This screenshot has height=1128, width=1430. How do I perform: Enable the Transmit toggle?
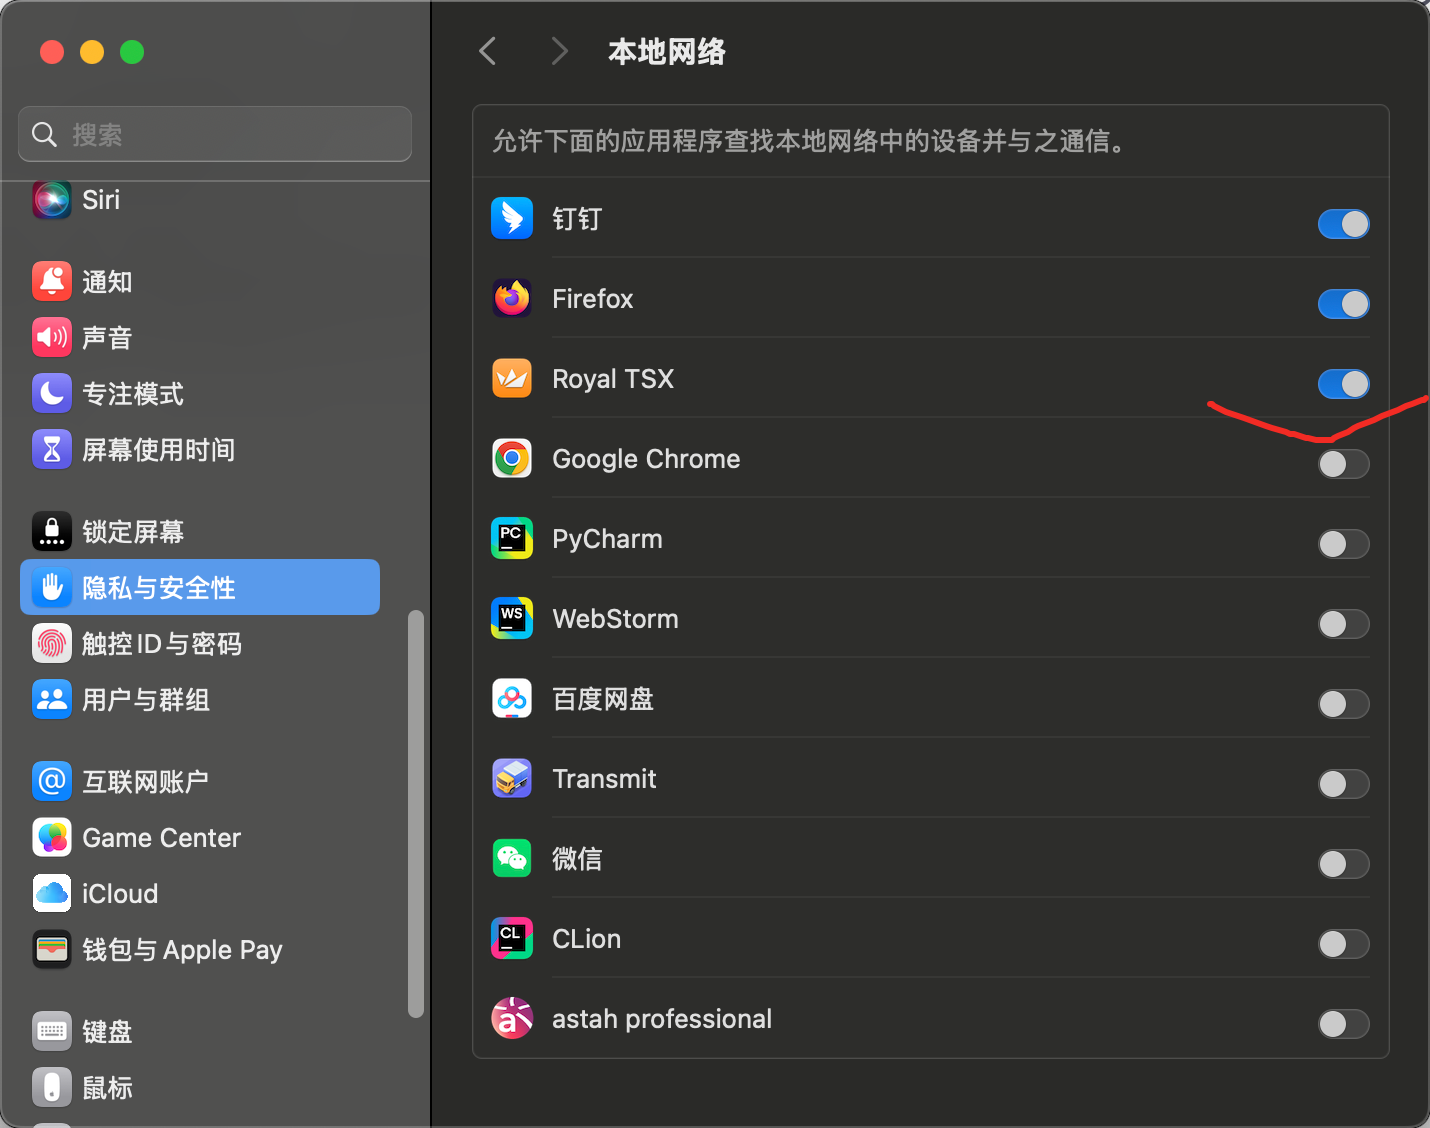click(1343, 784)
